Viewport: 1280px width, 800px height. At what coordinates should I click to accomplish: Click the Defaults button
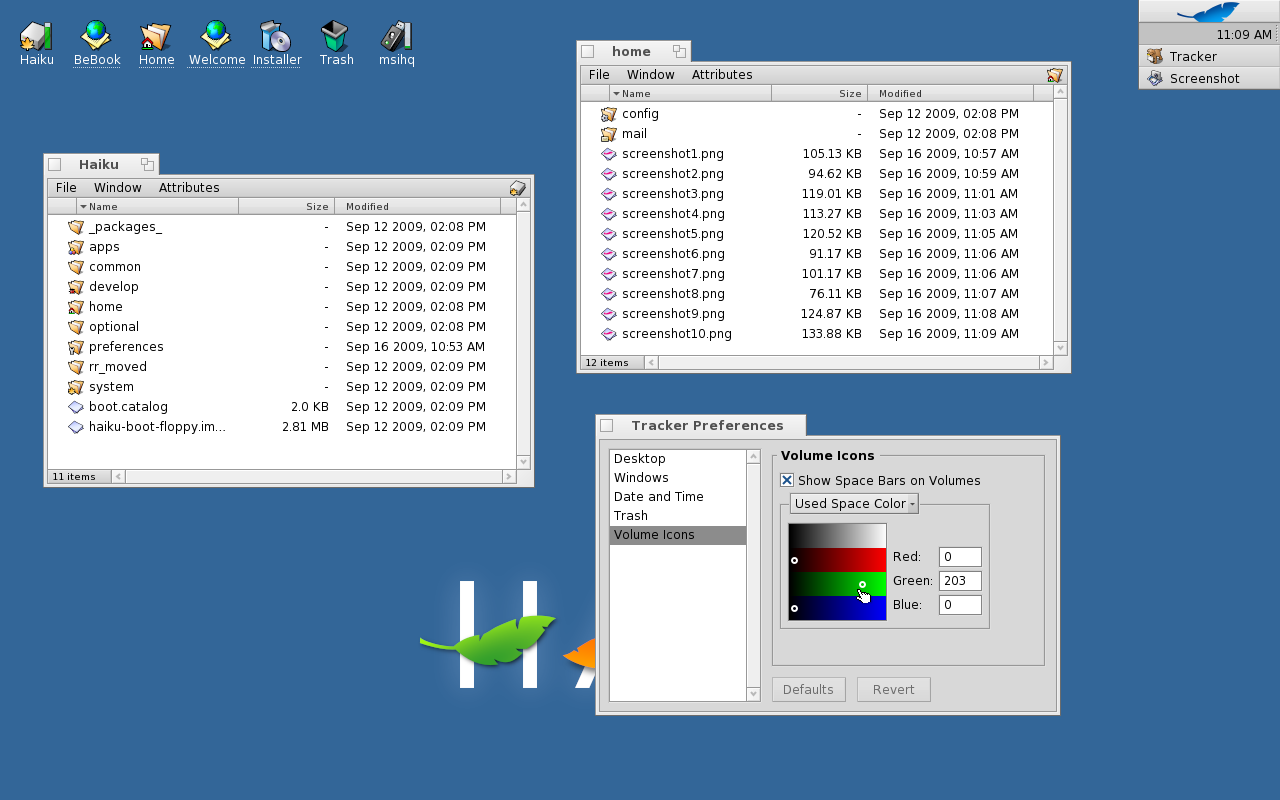[x=808, y=690]
